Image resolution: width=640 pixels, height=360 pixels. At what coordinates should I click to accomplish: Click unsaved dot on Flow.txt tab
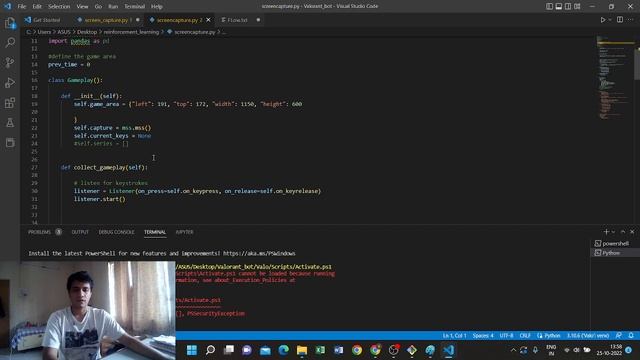click(258, 20)
